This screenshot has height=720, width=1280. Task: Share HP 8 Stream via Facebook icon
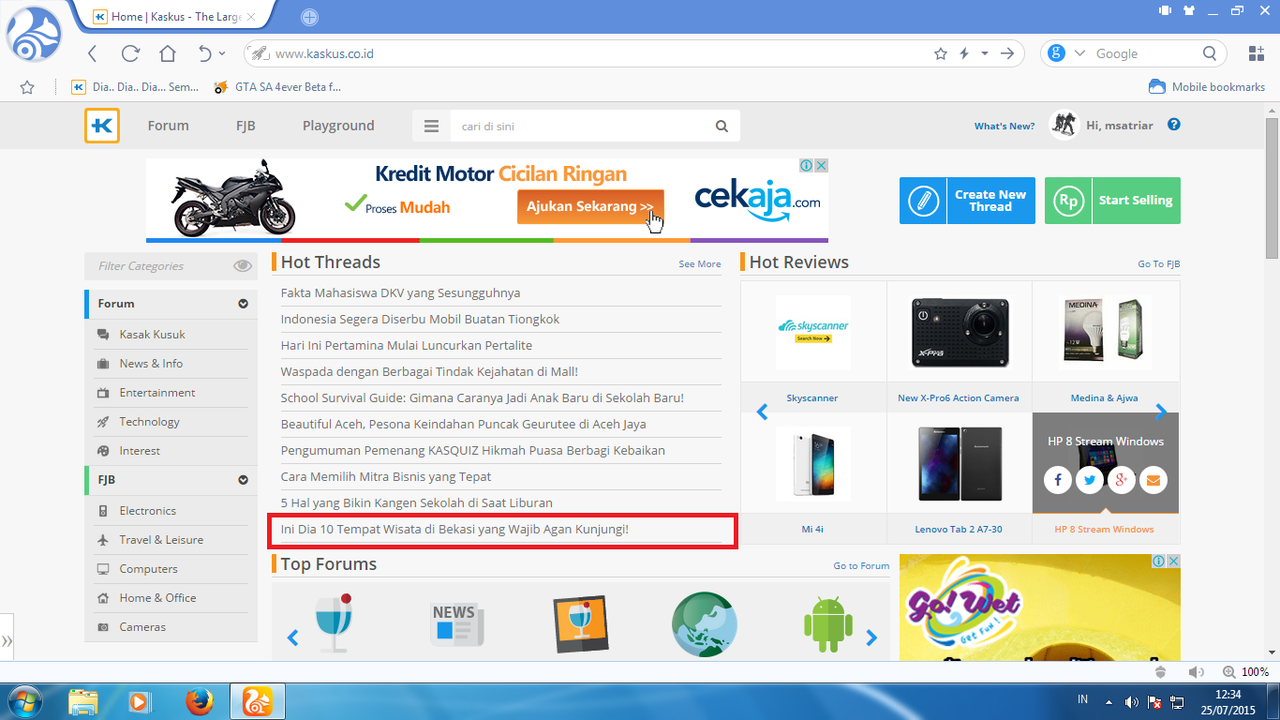tap(1057, 480)
